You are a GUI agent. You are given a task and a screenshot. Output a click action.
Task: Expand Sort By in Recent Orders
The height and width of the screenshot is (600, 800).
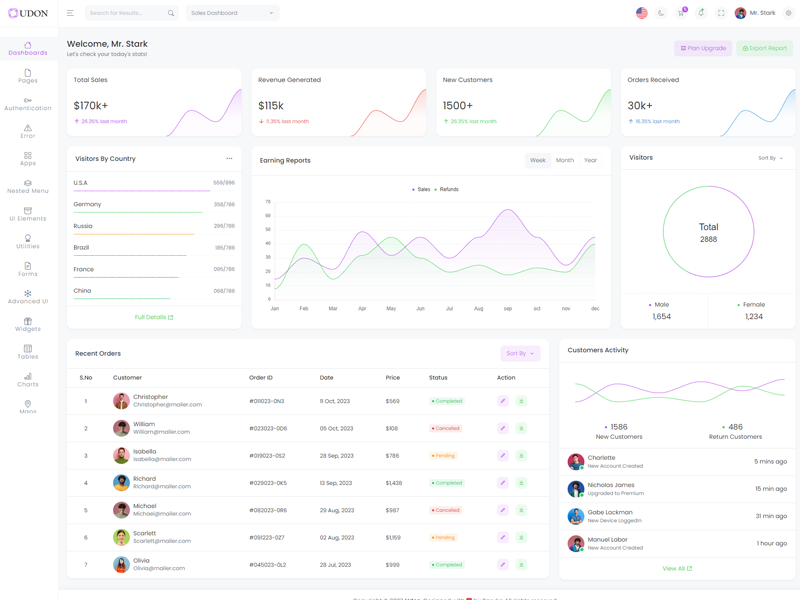coord(520,353)
